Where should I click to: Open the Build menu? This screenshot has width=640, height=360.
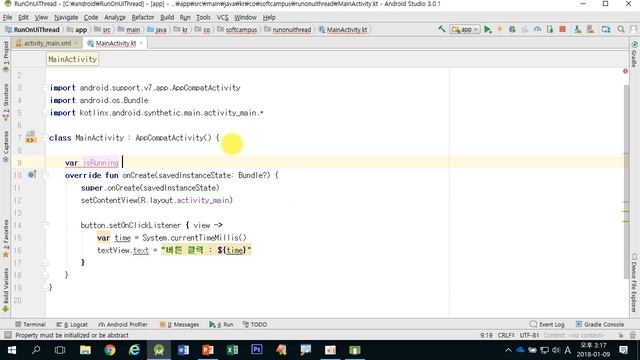(x=167, y=17)
